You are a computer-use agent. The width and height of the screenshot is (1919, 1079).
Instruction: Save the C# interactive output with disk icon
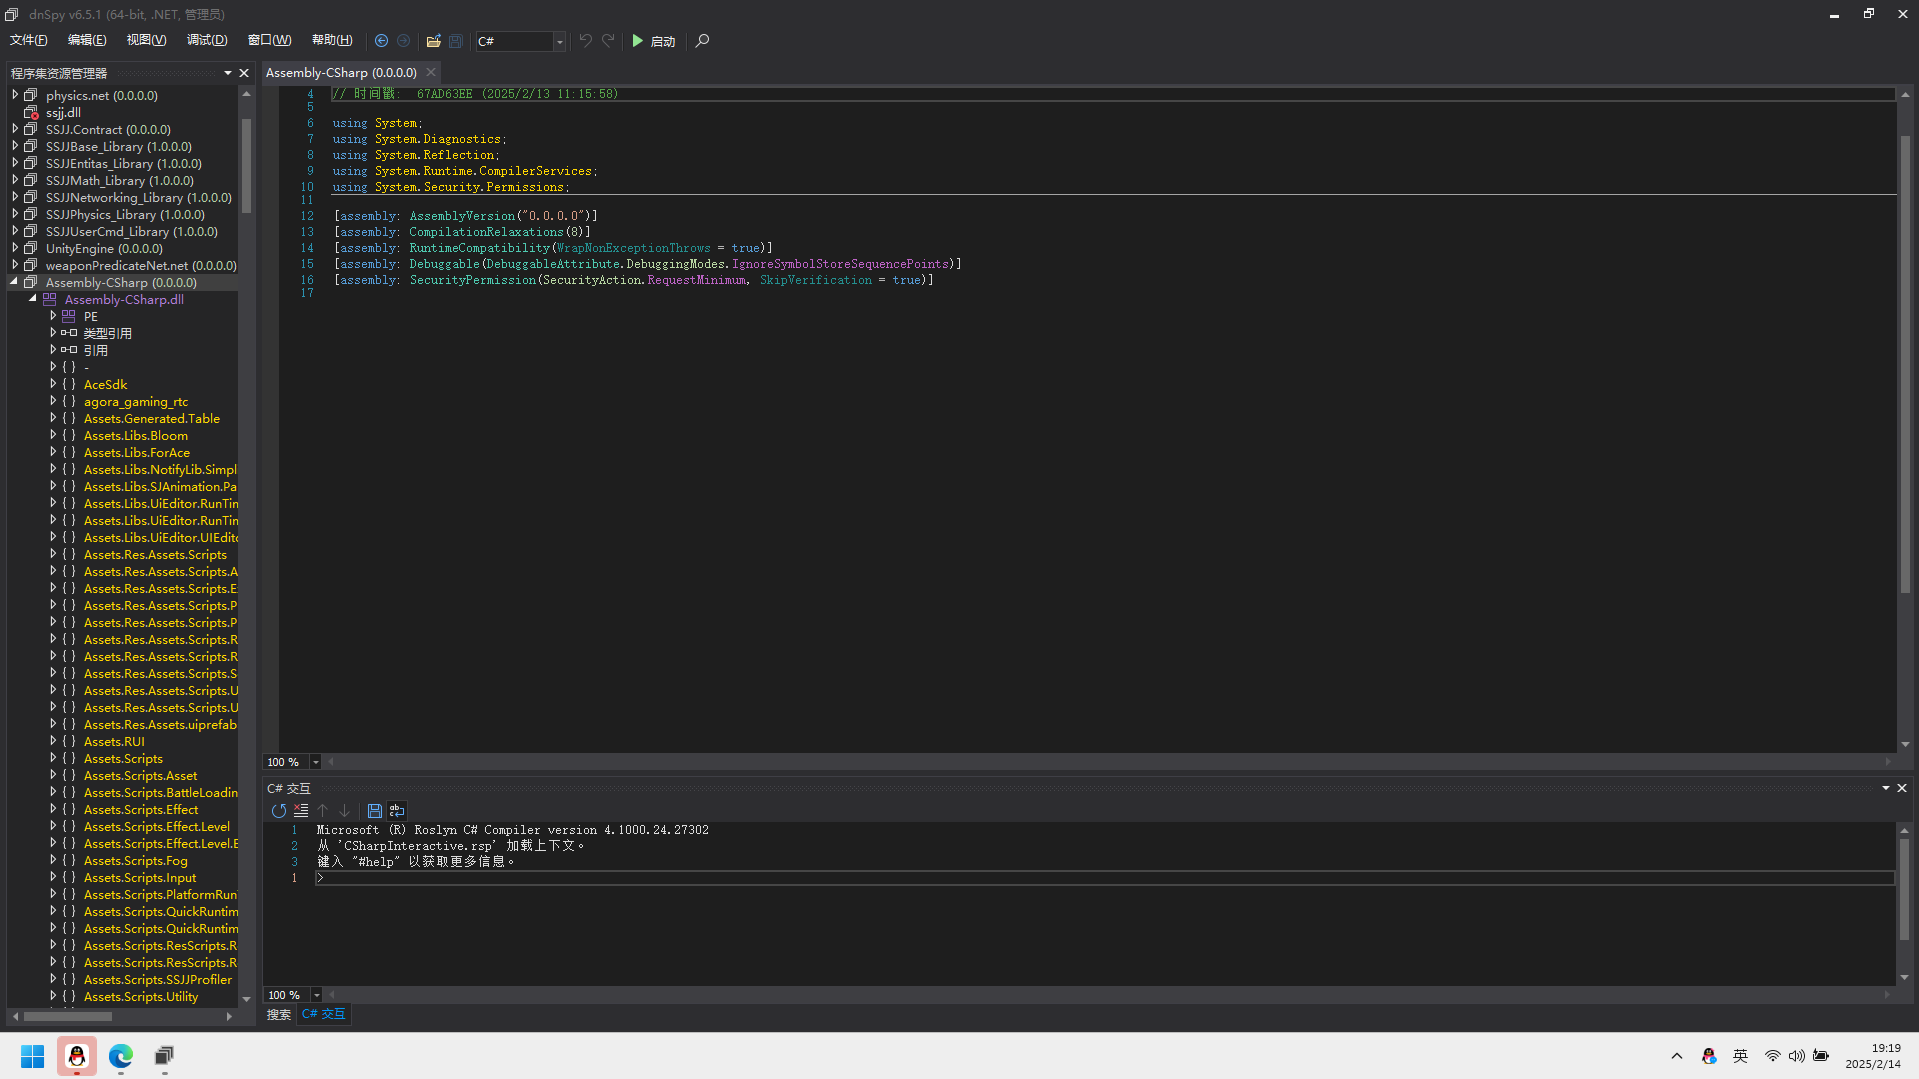(x=374, y=811)
